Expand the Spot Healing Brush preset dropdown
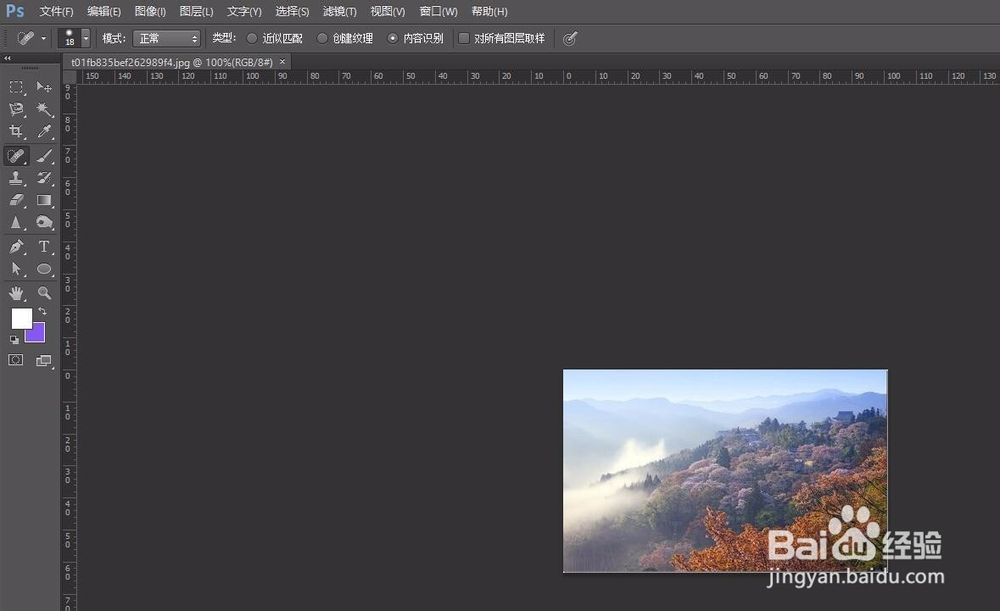This screenshot has width=1000, height=611. [x=42, y=38]
